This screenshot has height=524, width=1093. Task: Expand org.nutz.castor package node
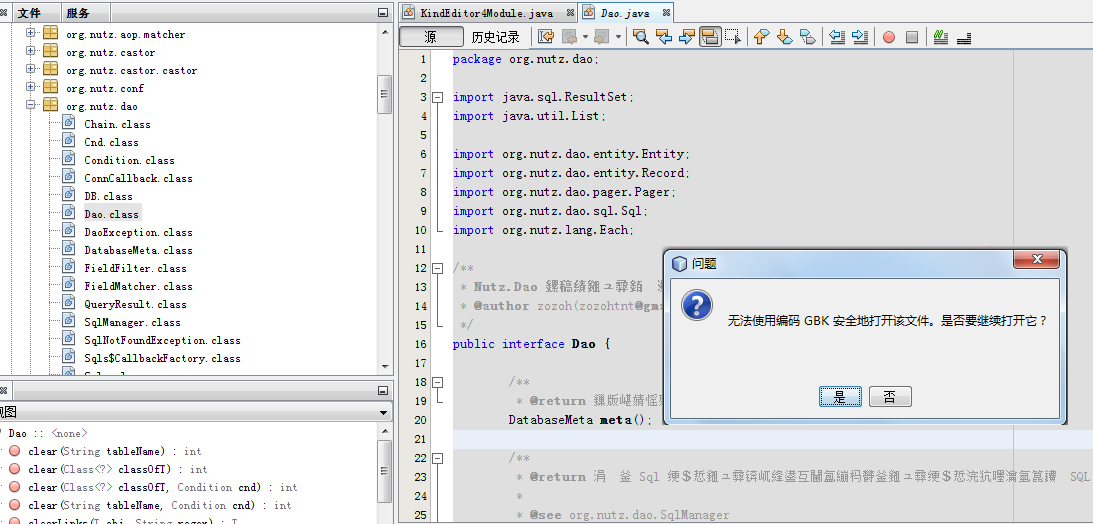30,51
